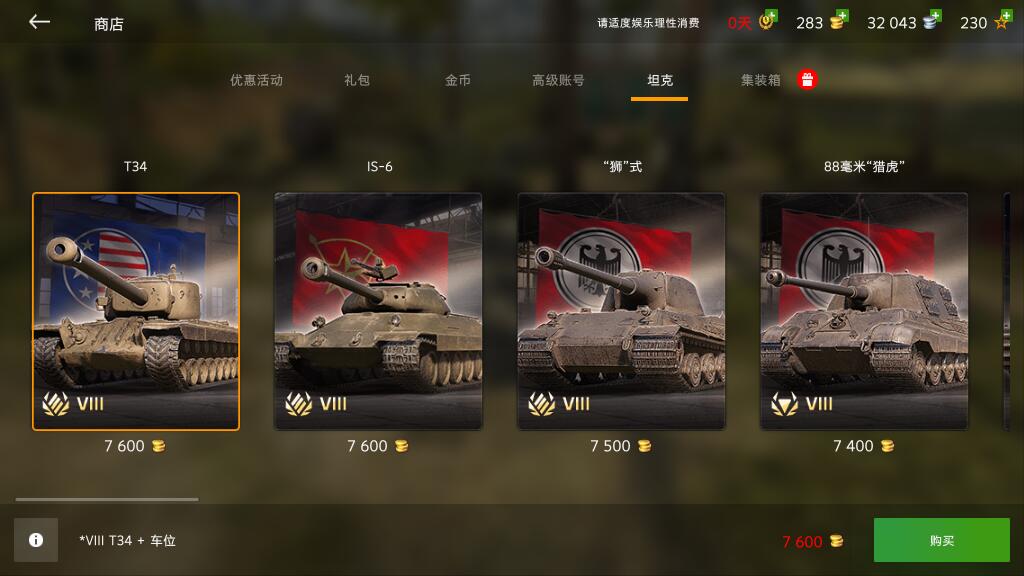Click the red gift icon beside 集装箱
Image resolution: width=1024 pixels, height=576 pixels.
click(807, 80)
